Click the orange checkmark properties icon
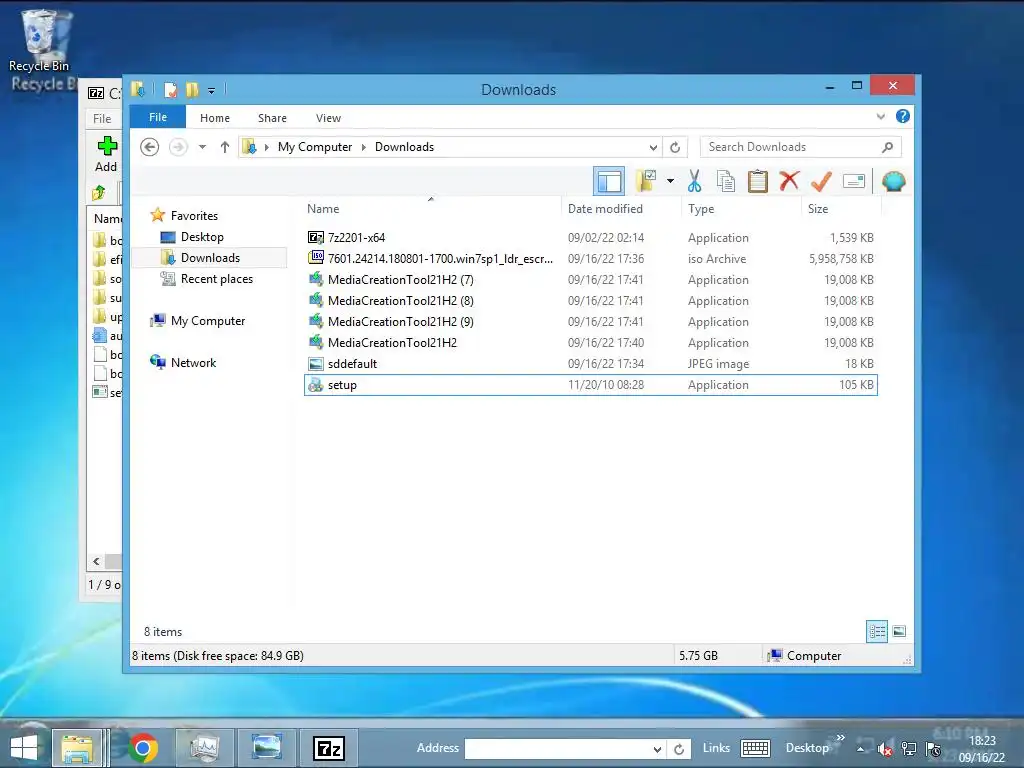This screenshot has height=768, width=1024. (x=821, y=181)
